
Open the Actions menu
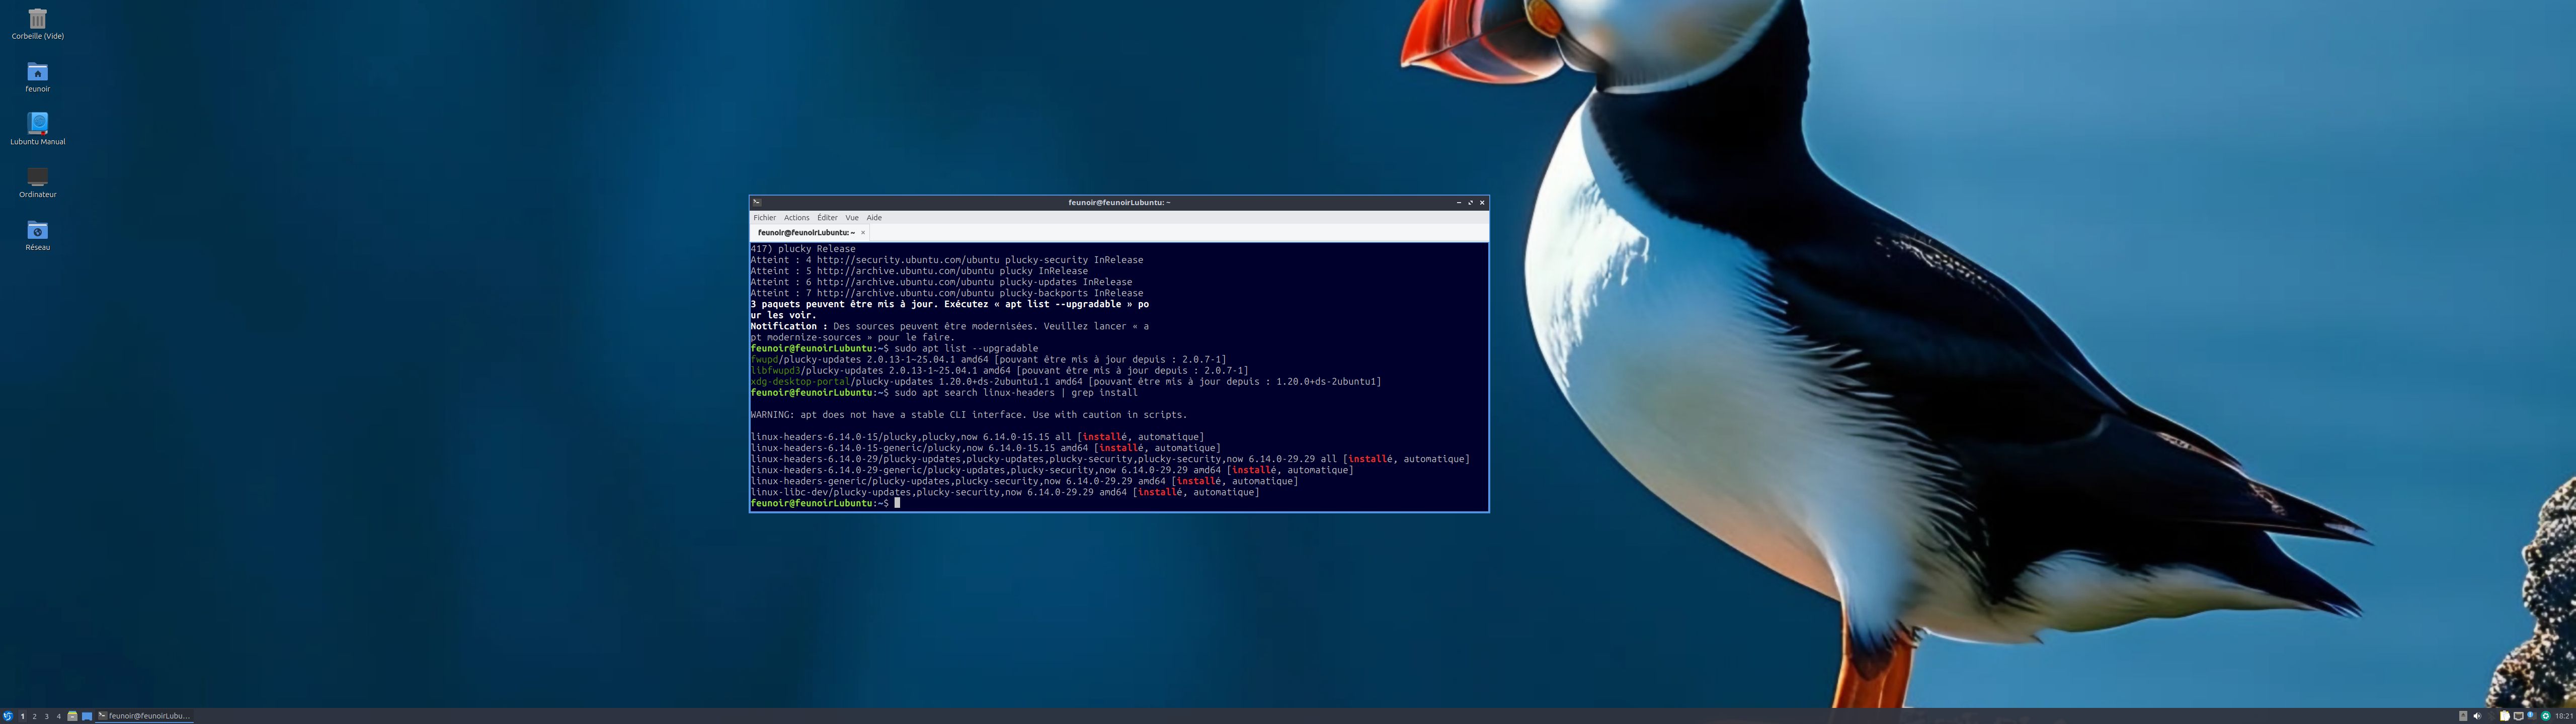[x=796, y=218]
